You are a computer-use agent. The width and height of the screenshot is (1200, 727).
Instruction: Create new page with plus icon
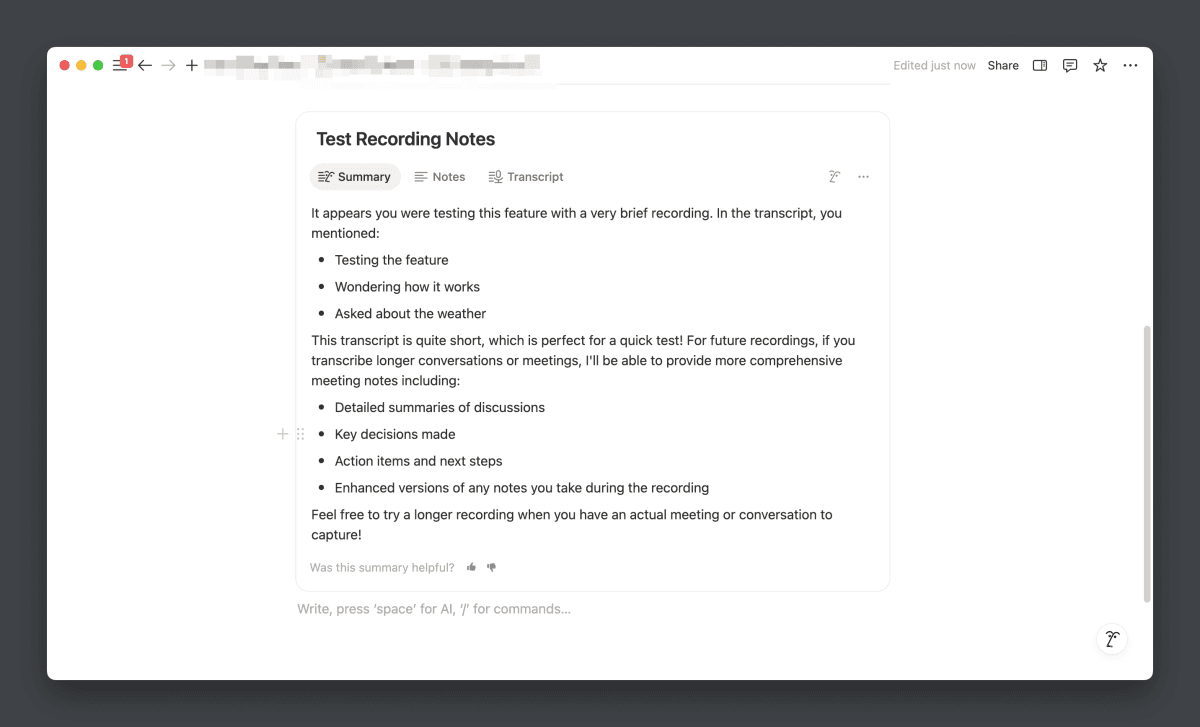tap(192, 66)
